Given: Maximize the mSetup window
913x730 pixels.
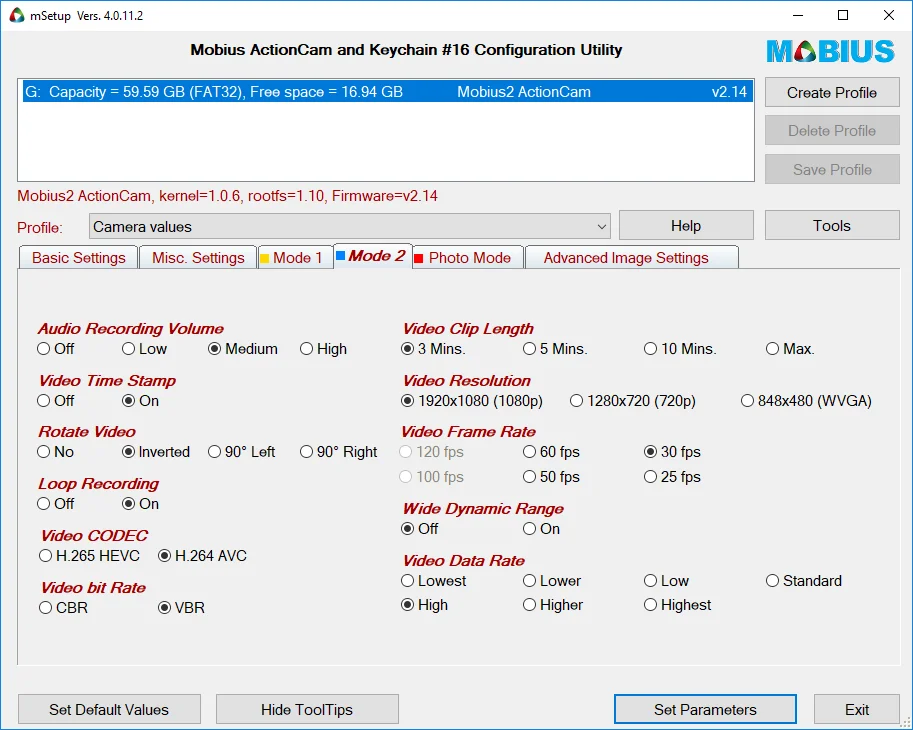Looking at the screenshot, I should [x=843, y=15].
